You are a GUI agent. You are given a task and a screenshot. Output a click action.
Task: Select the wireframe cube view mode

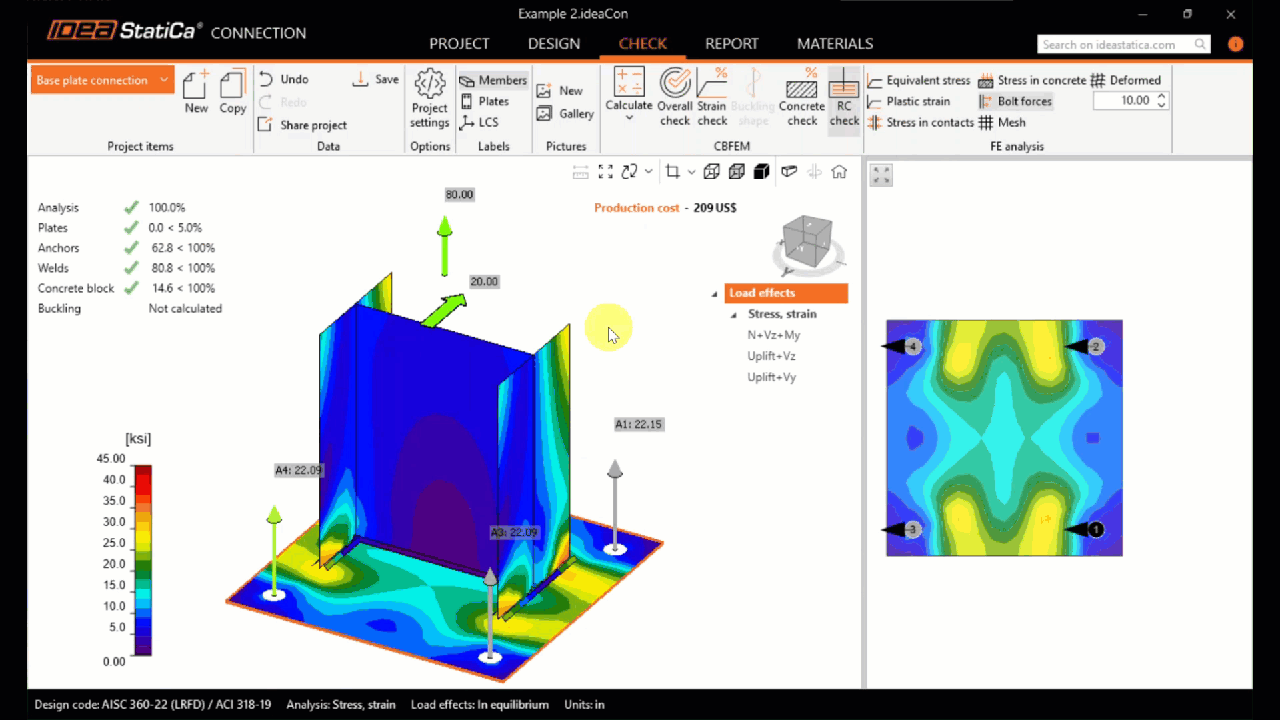[711, 171]
